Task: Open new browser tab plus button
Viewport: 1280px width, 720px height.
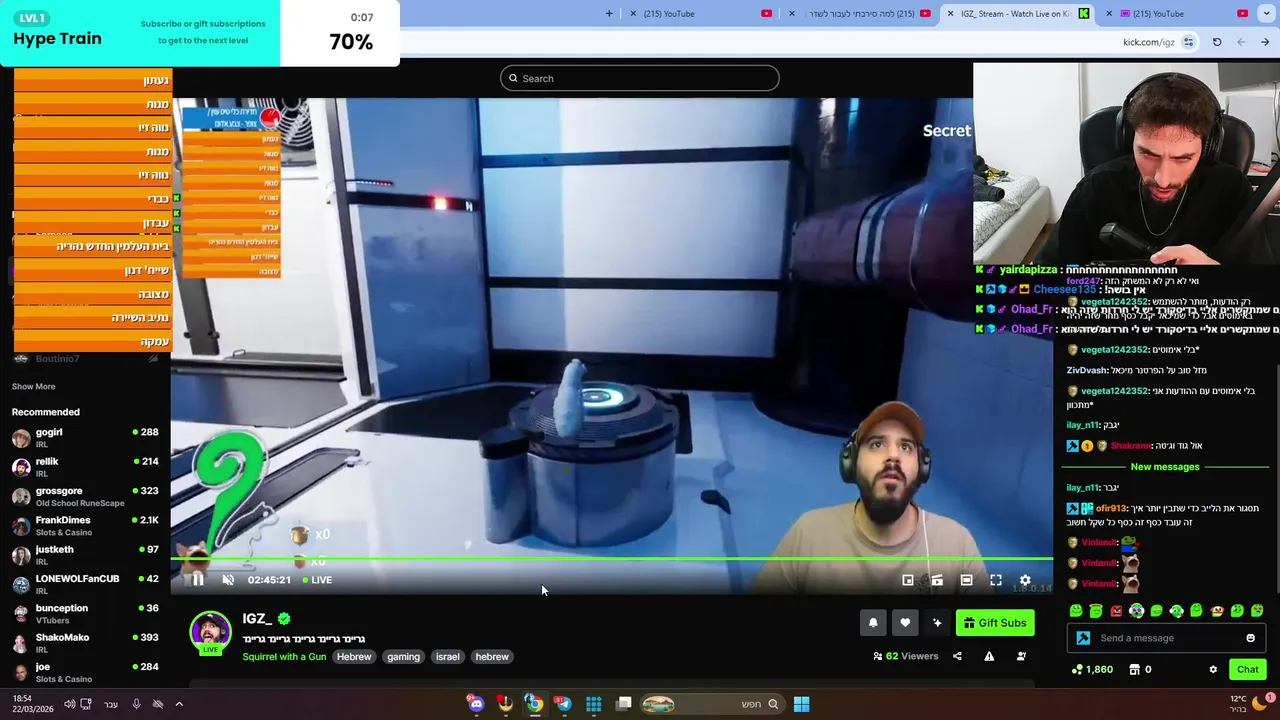Action: pos(609,14)
